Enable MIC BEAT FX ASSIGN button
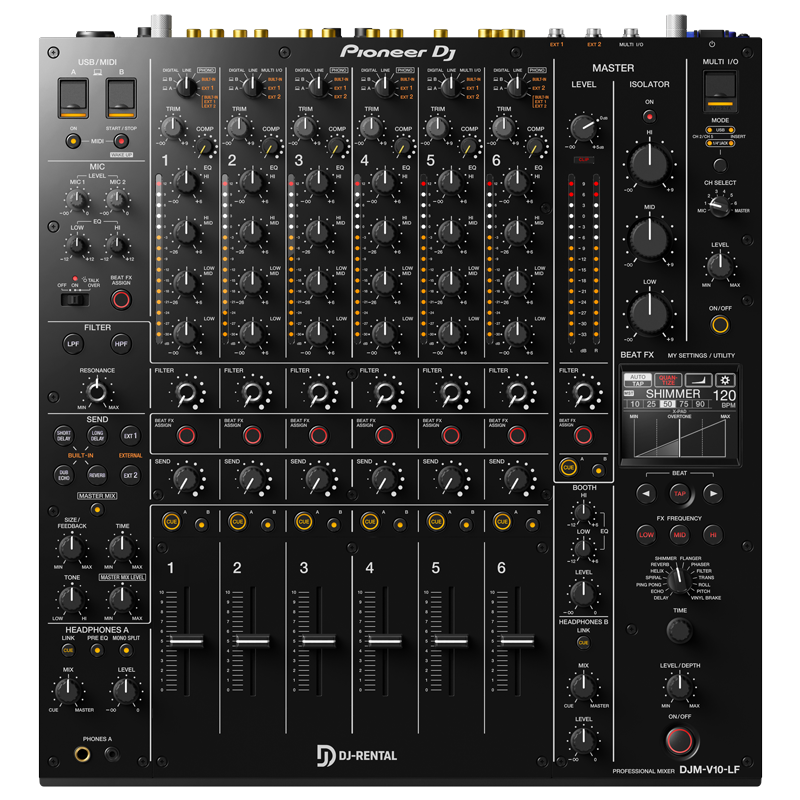 [x=121, y=299]
